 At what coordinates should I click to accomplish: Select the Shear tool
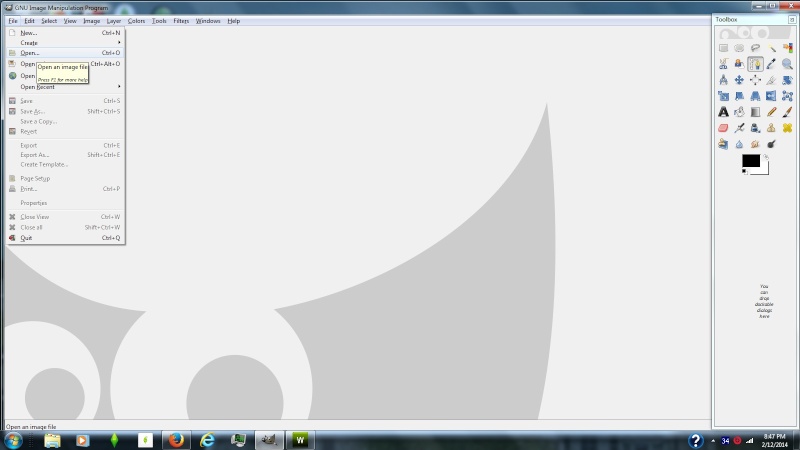[739, 96]
